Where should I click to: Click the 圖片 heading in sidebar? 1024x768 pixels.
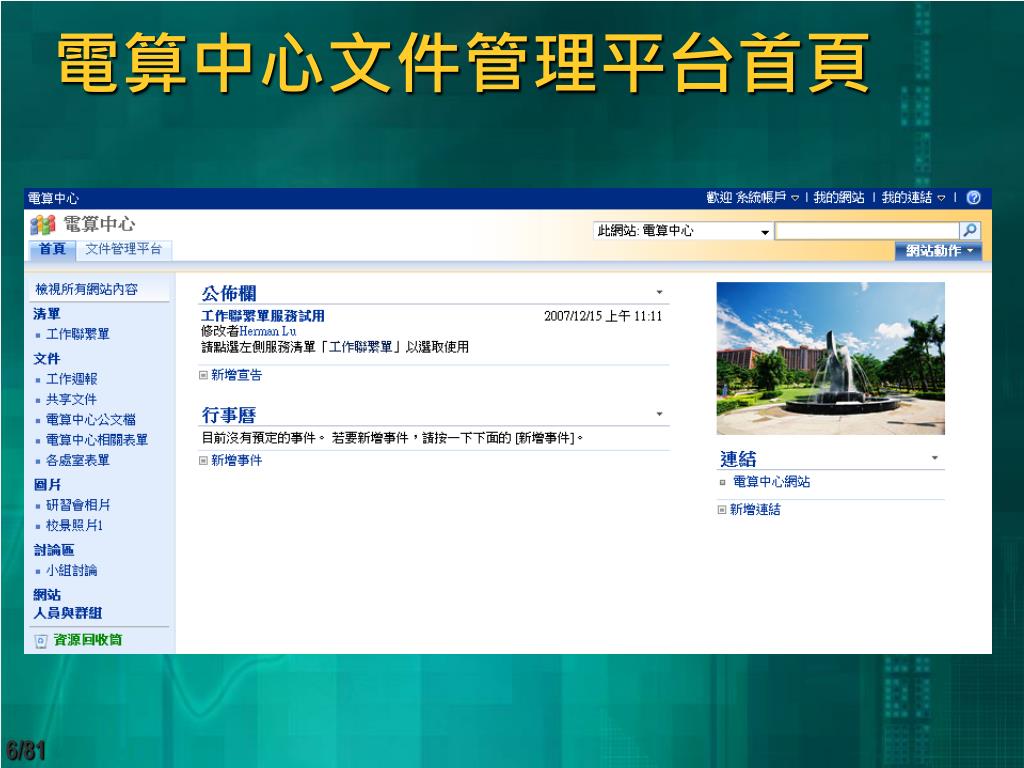pos(47,485)
